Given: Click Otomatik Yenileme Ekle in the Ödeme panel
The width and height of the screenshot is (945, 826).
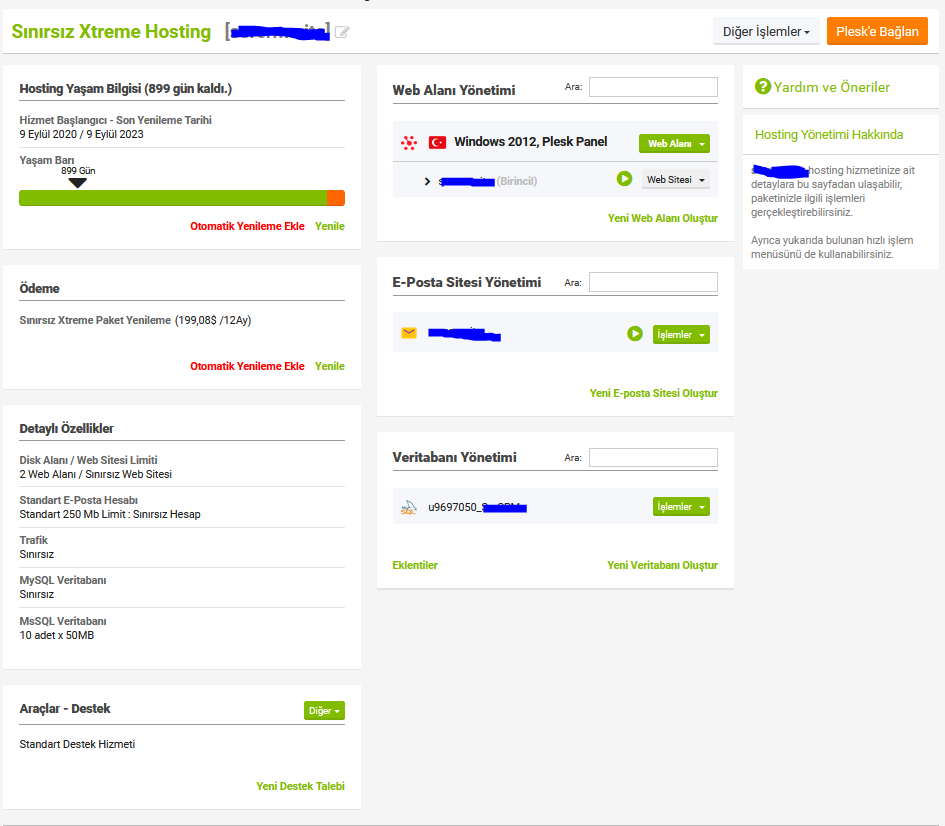Looking at the screenshot, I should click(247, 366).
